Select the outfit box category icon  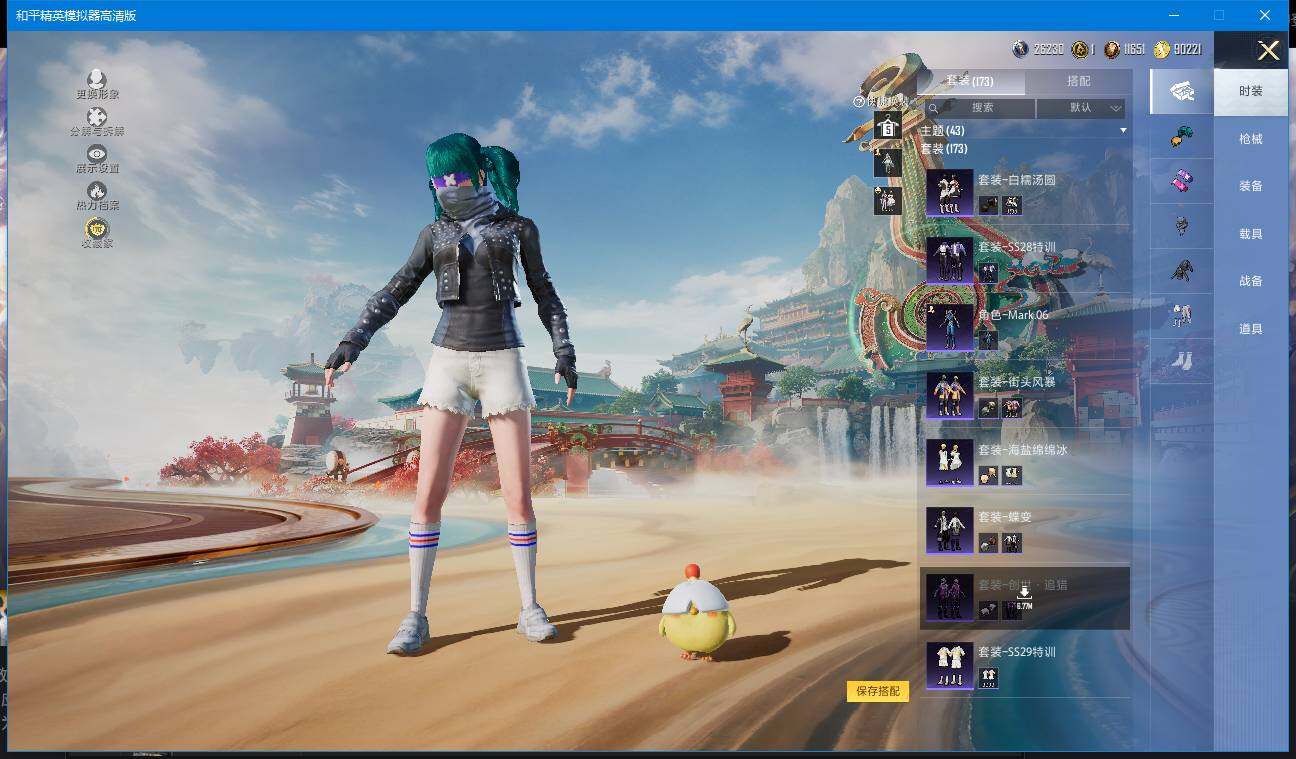click(x=1182, y=91)
